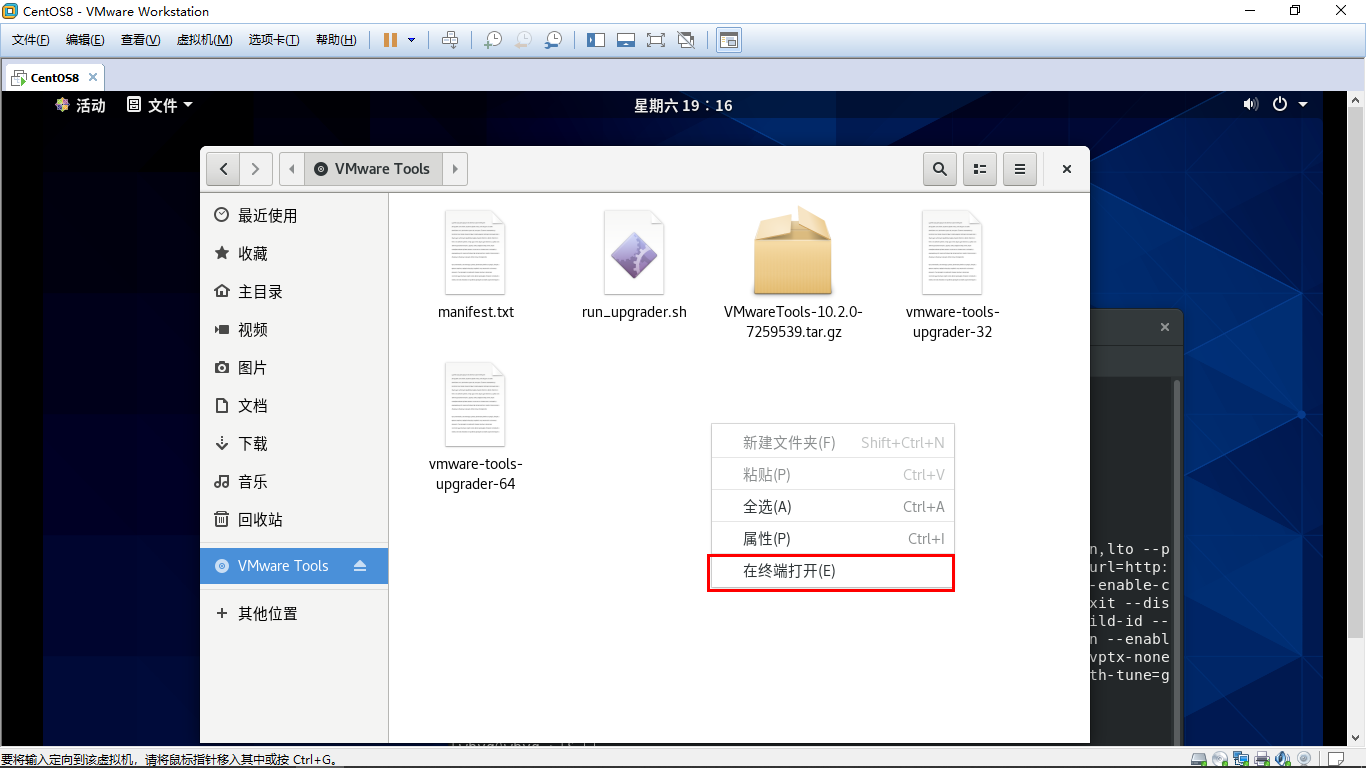The image size is (1366, 768).
Task: Open 音乐 folder in the sidebar
Action: tap(294, 481)
